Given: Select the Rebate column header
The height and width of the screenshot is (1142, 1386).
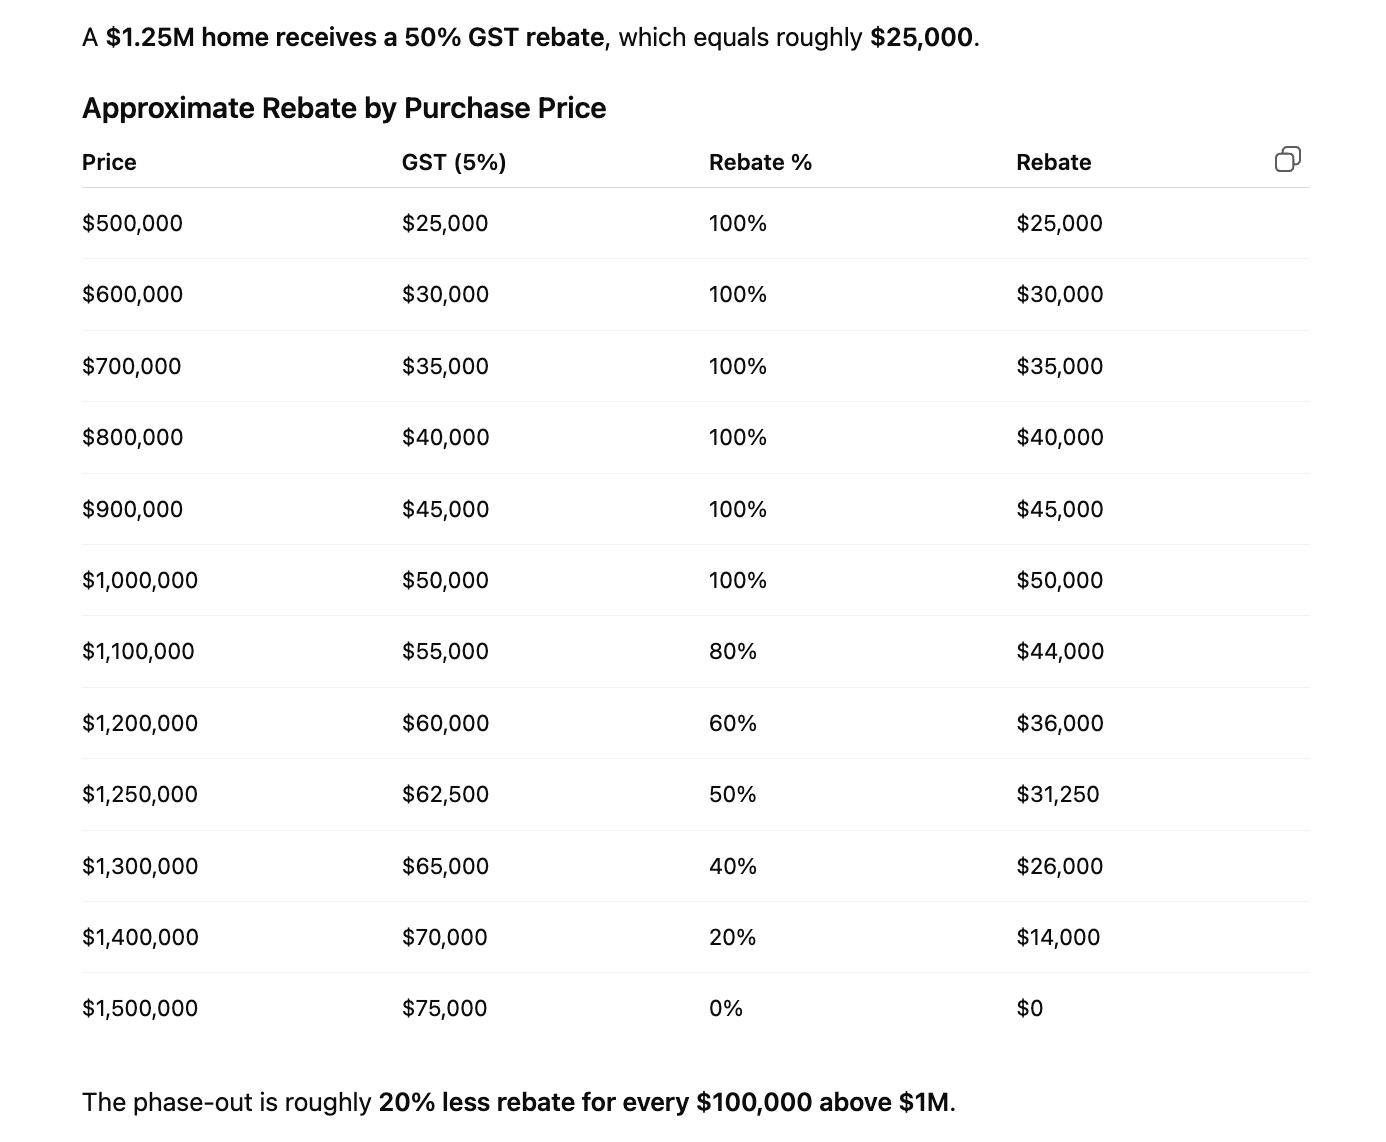Looking at the screenshot, I should coord(1053,162).
